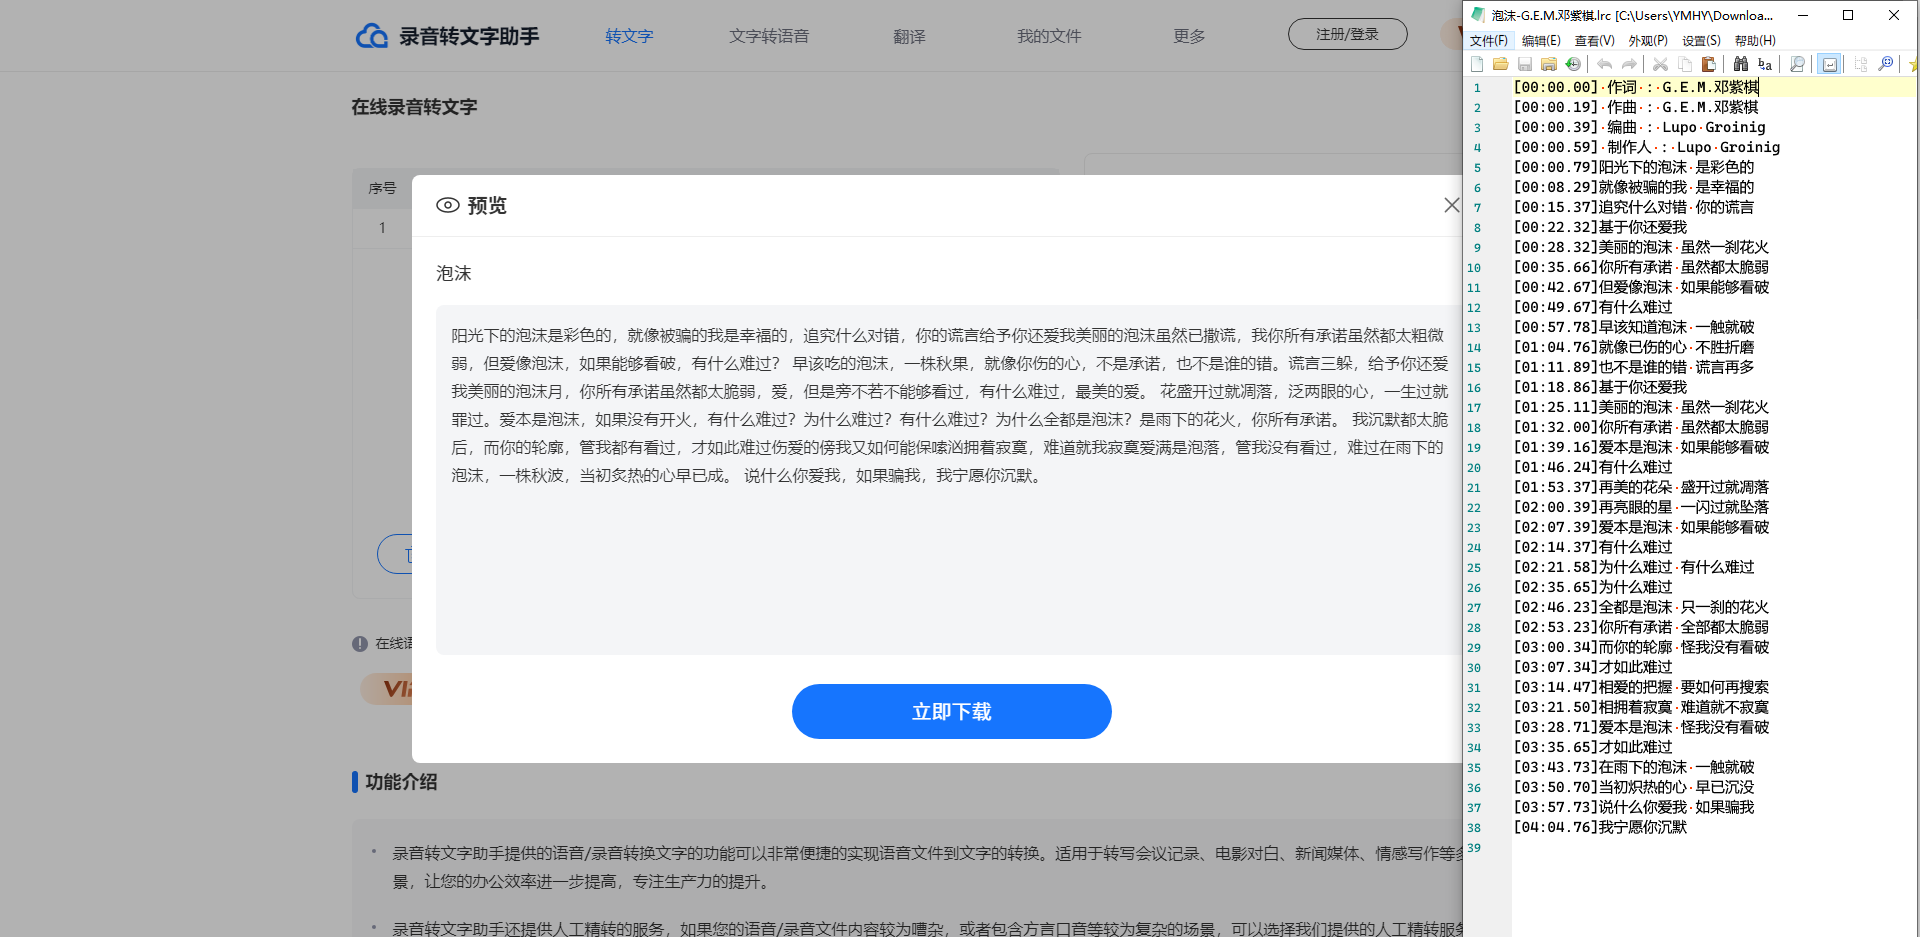Click the 序号 table column header
Screen dimensions: 1920x937
pos(382,188)
